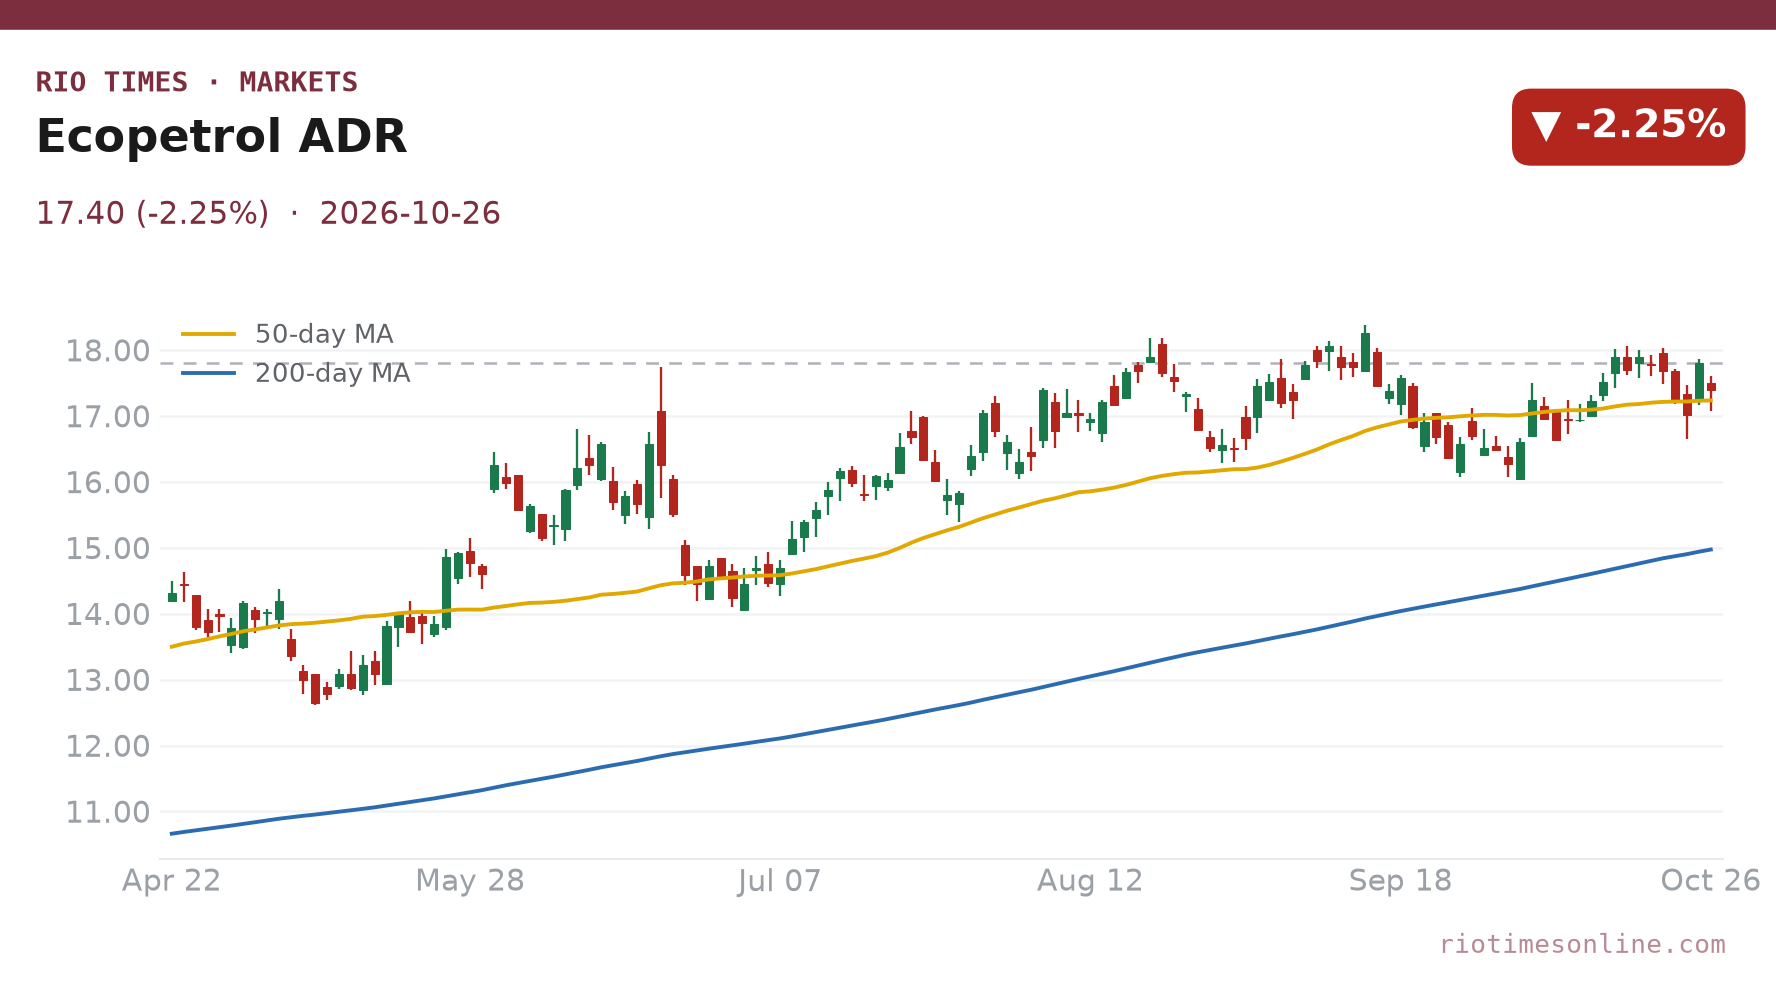Image resolution: width=1776 pixels, height=999 pixels.
Task: Click the RIO TIMES · MARKETS header
Action: [x=197, y=82]
